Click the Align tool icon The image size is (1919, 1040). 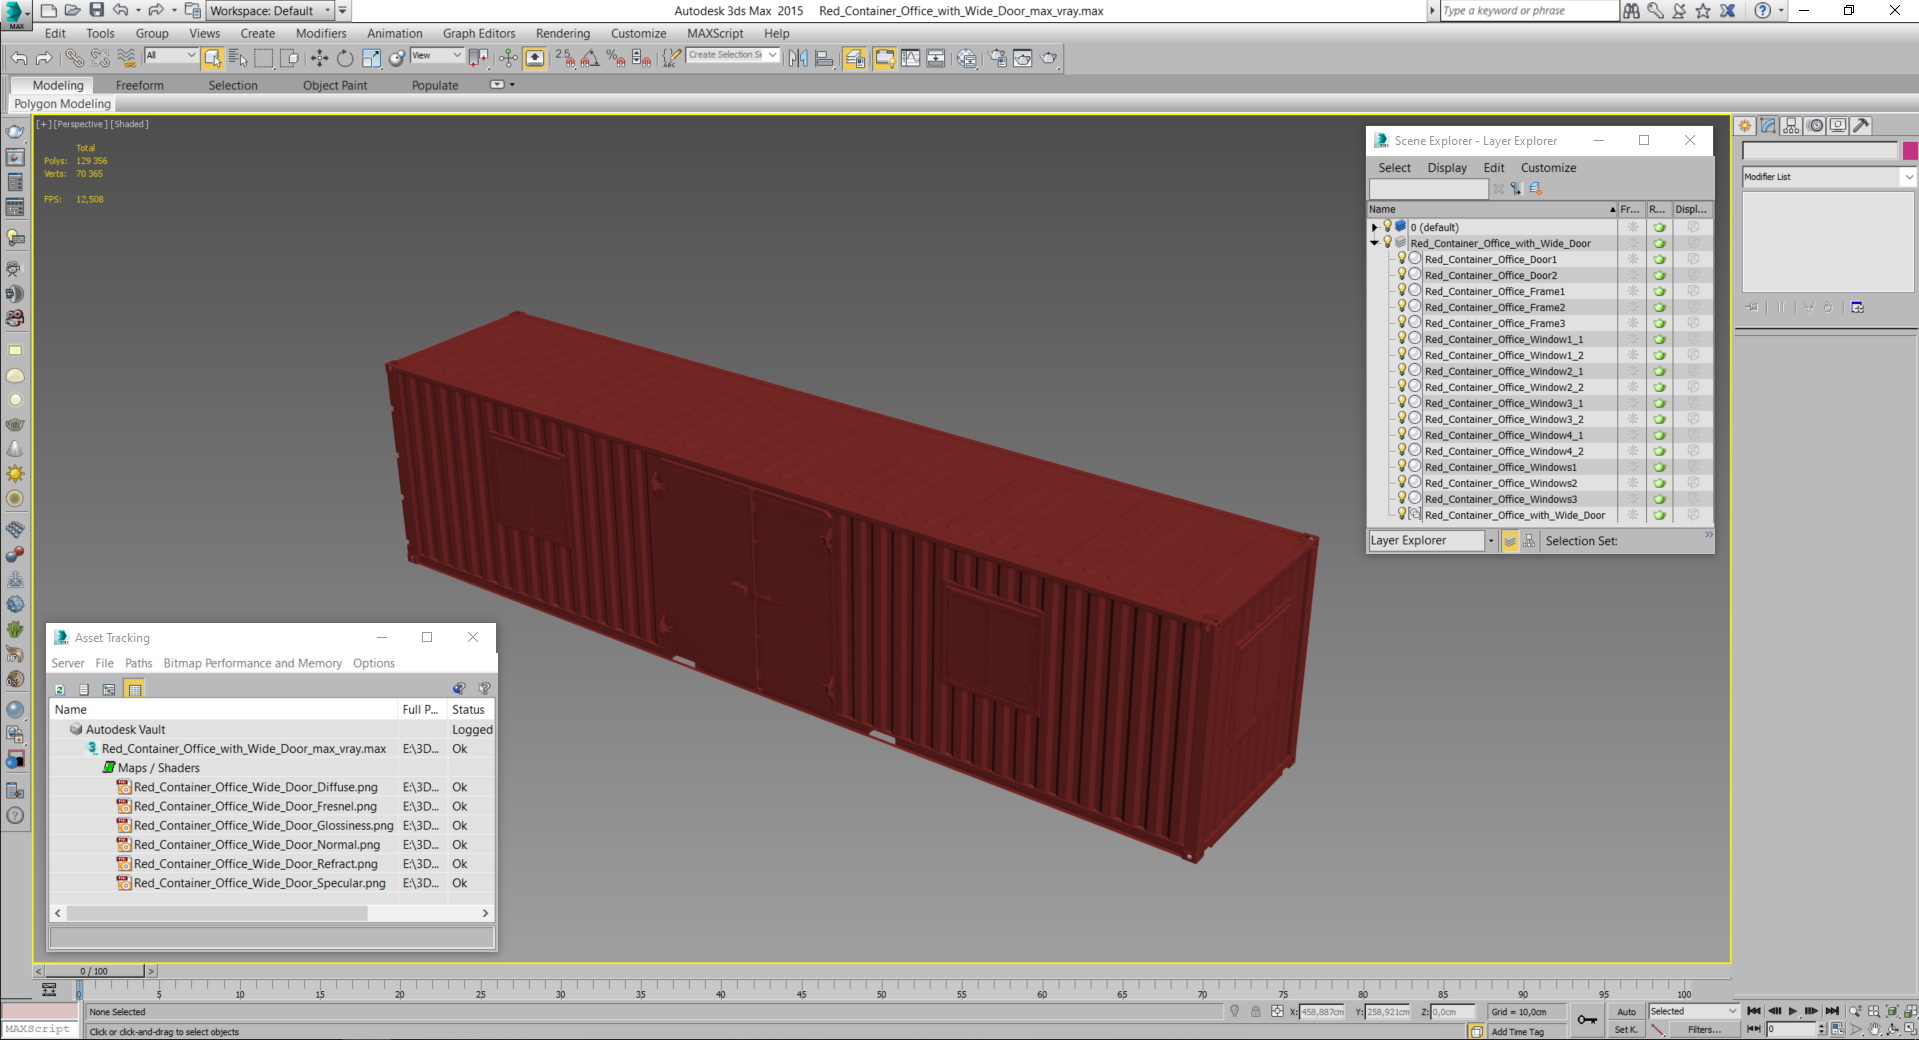[824, 58]
